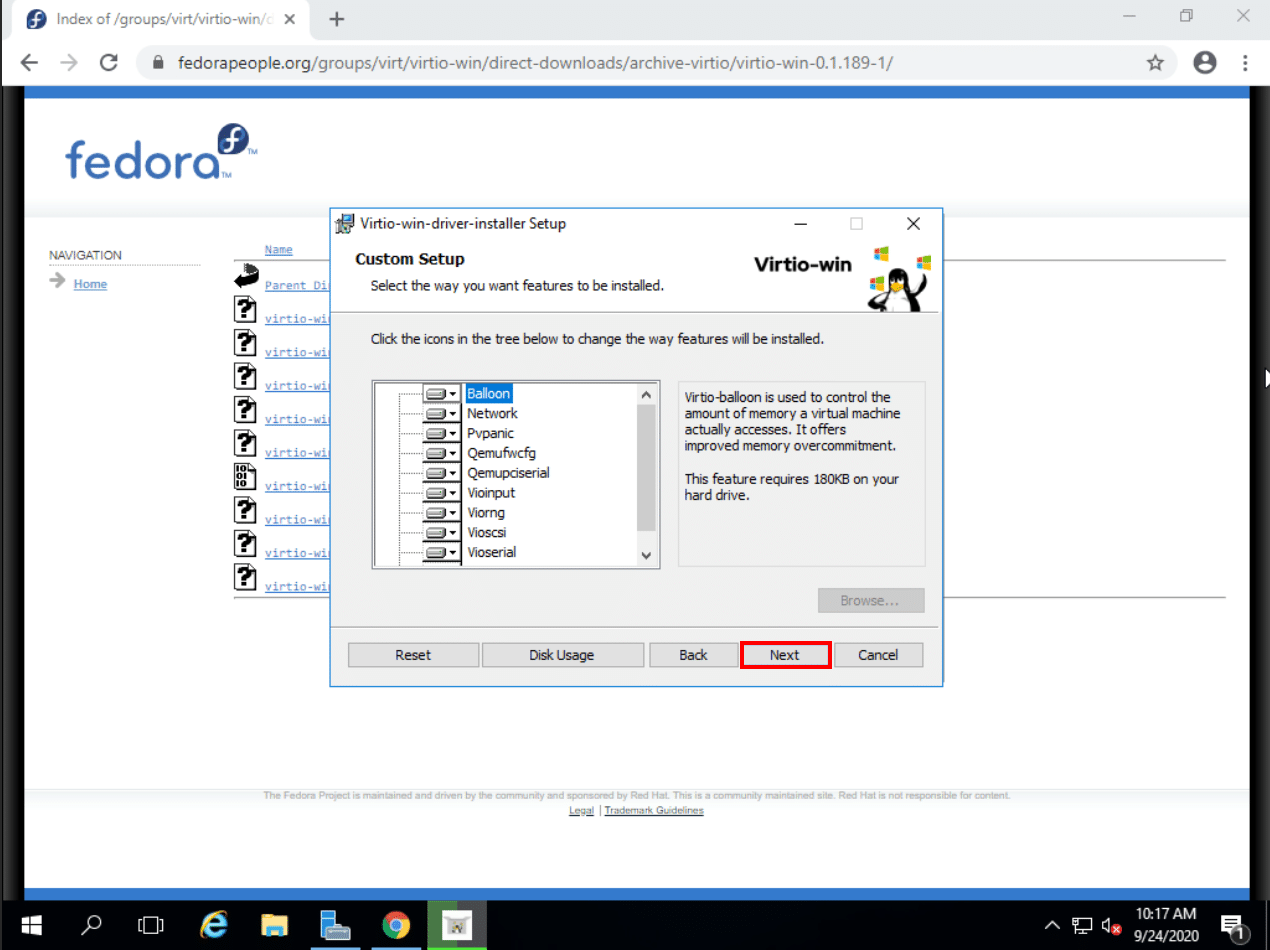Select the Vioscsi feature label
The height and width of the screenshot is (950, 1270).
tap(486, 533)
